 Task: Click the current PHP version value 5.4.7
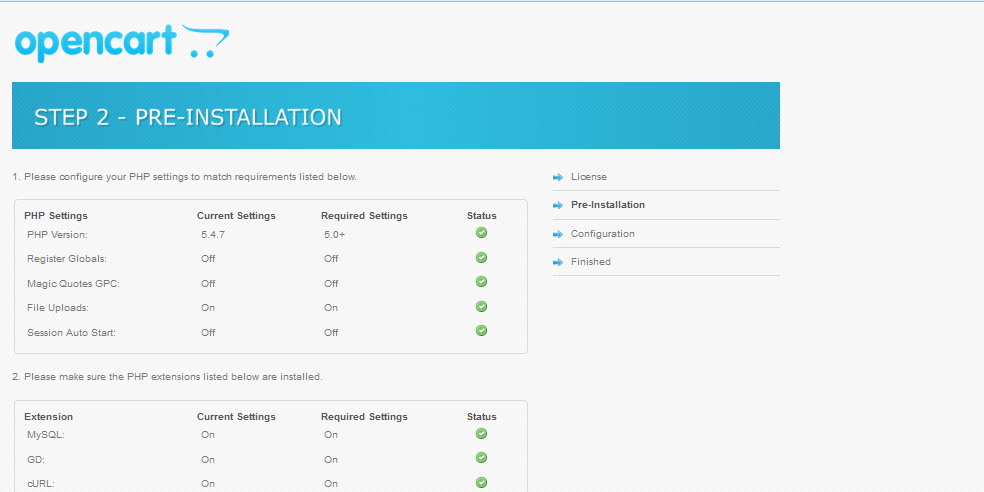[213, 235]
